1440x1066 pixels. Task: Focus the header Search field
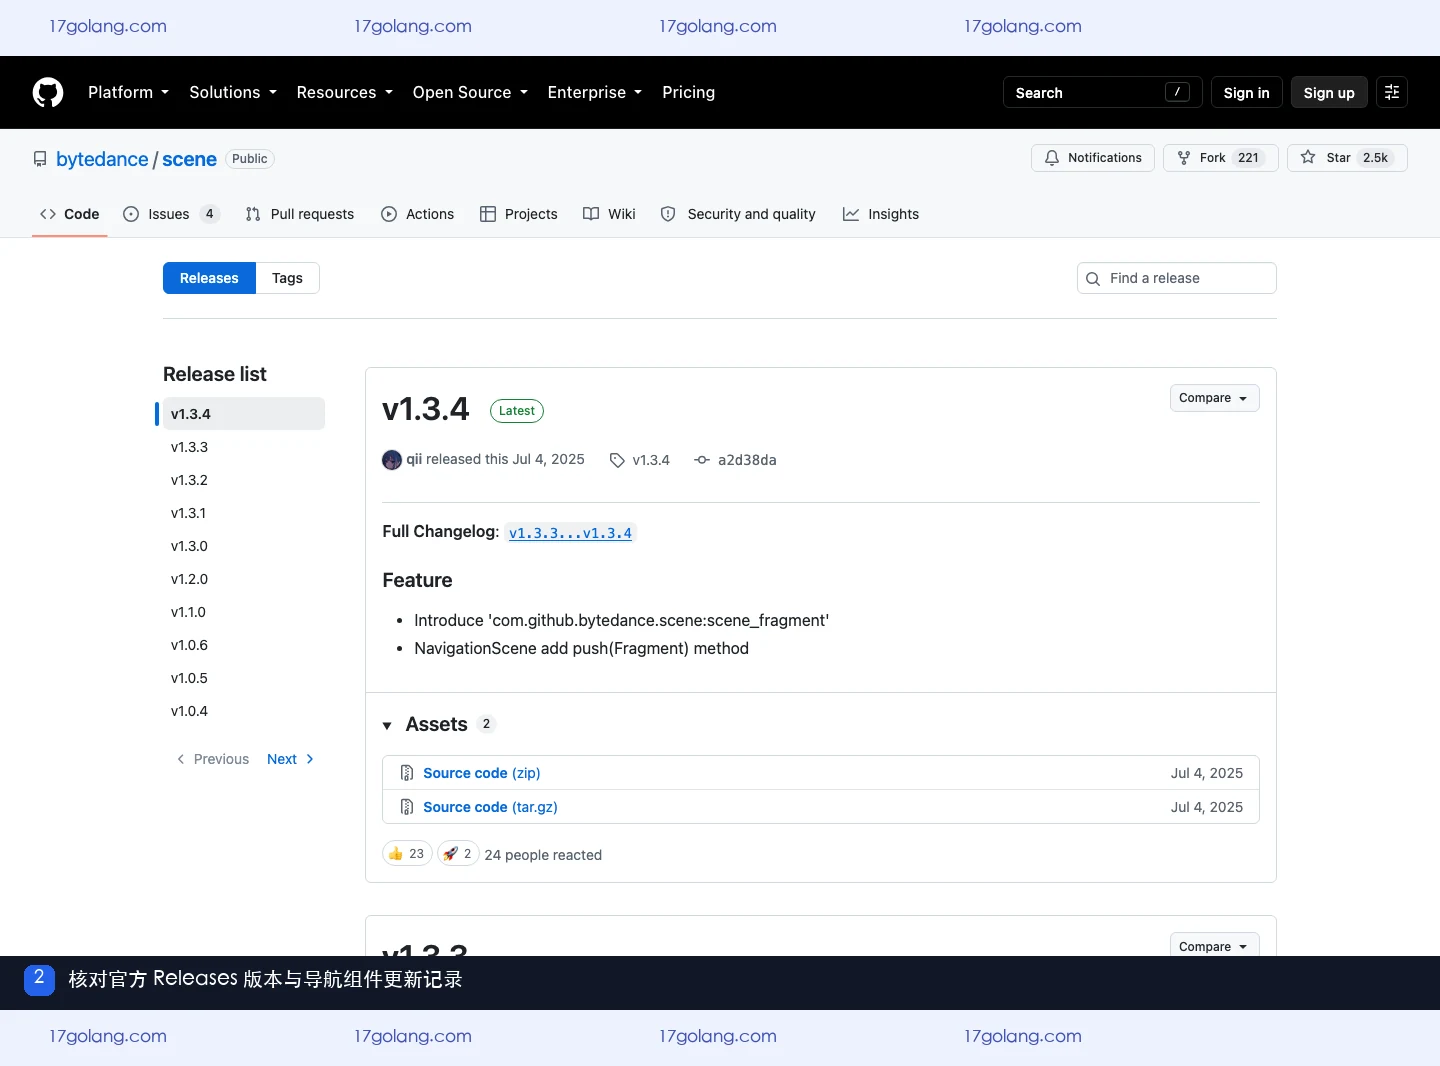point(1102,92)
